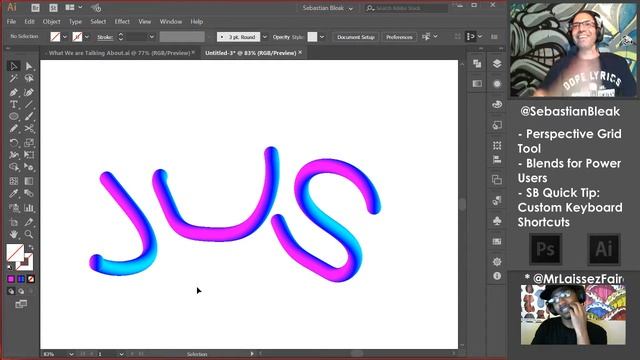
Task: Enable Draw Behind mode
Action: click(21, 291)
